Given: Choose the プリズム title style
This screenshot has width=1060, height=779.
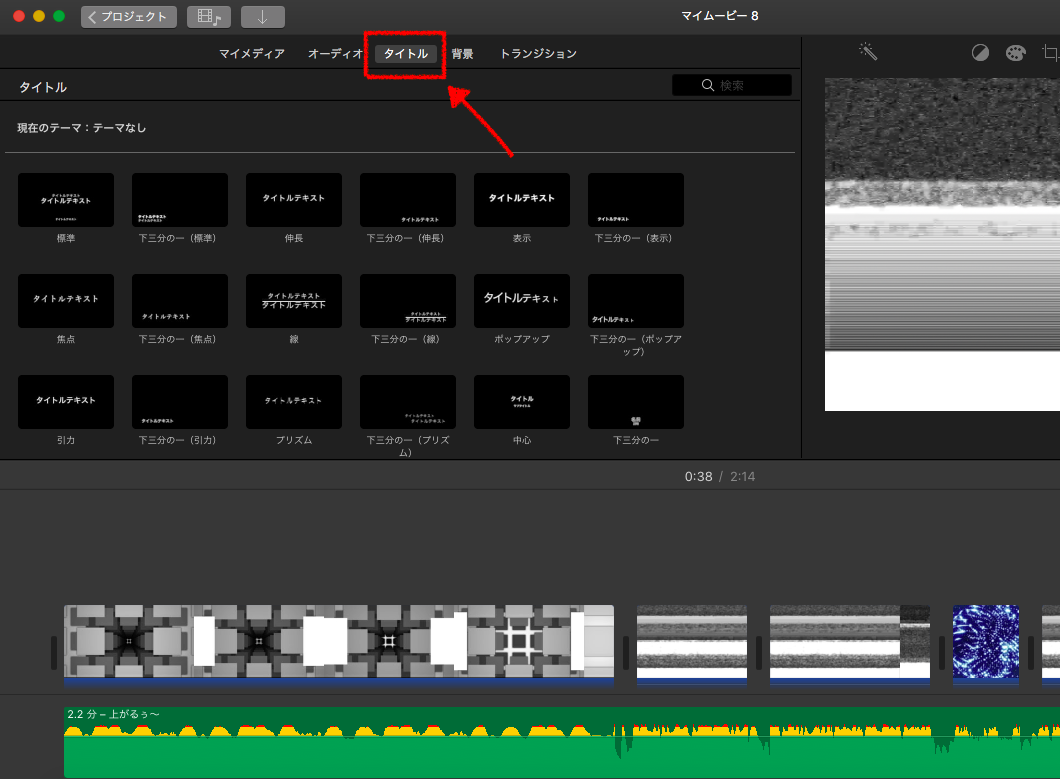Looking at the screenshot, I should tap(293, 402).
